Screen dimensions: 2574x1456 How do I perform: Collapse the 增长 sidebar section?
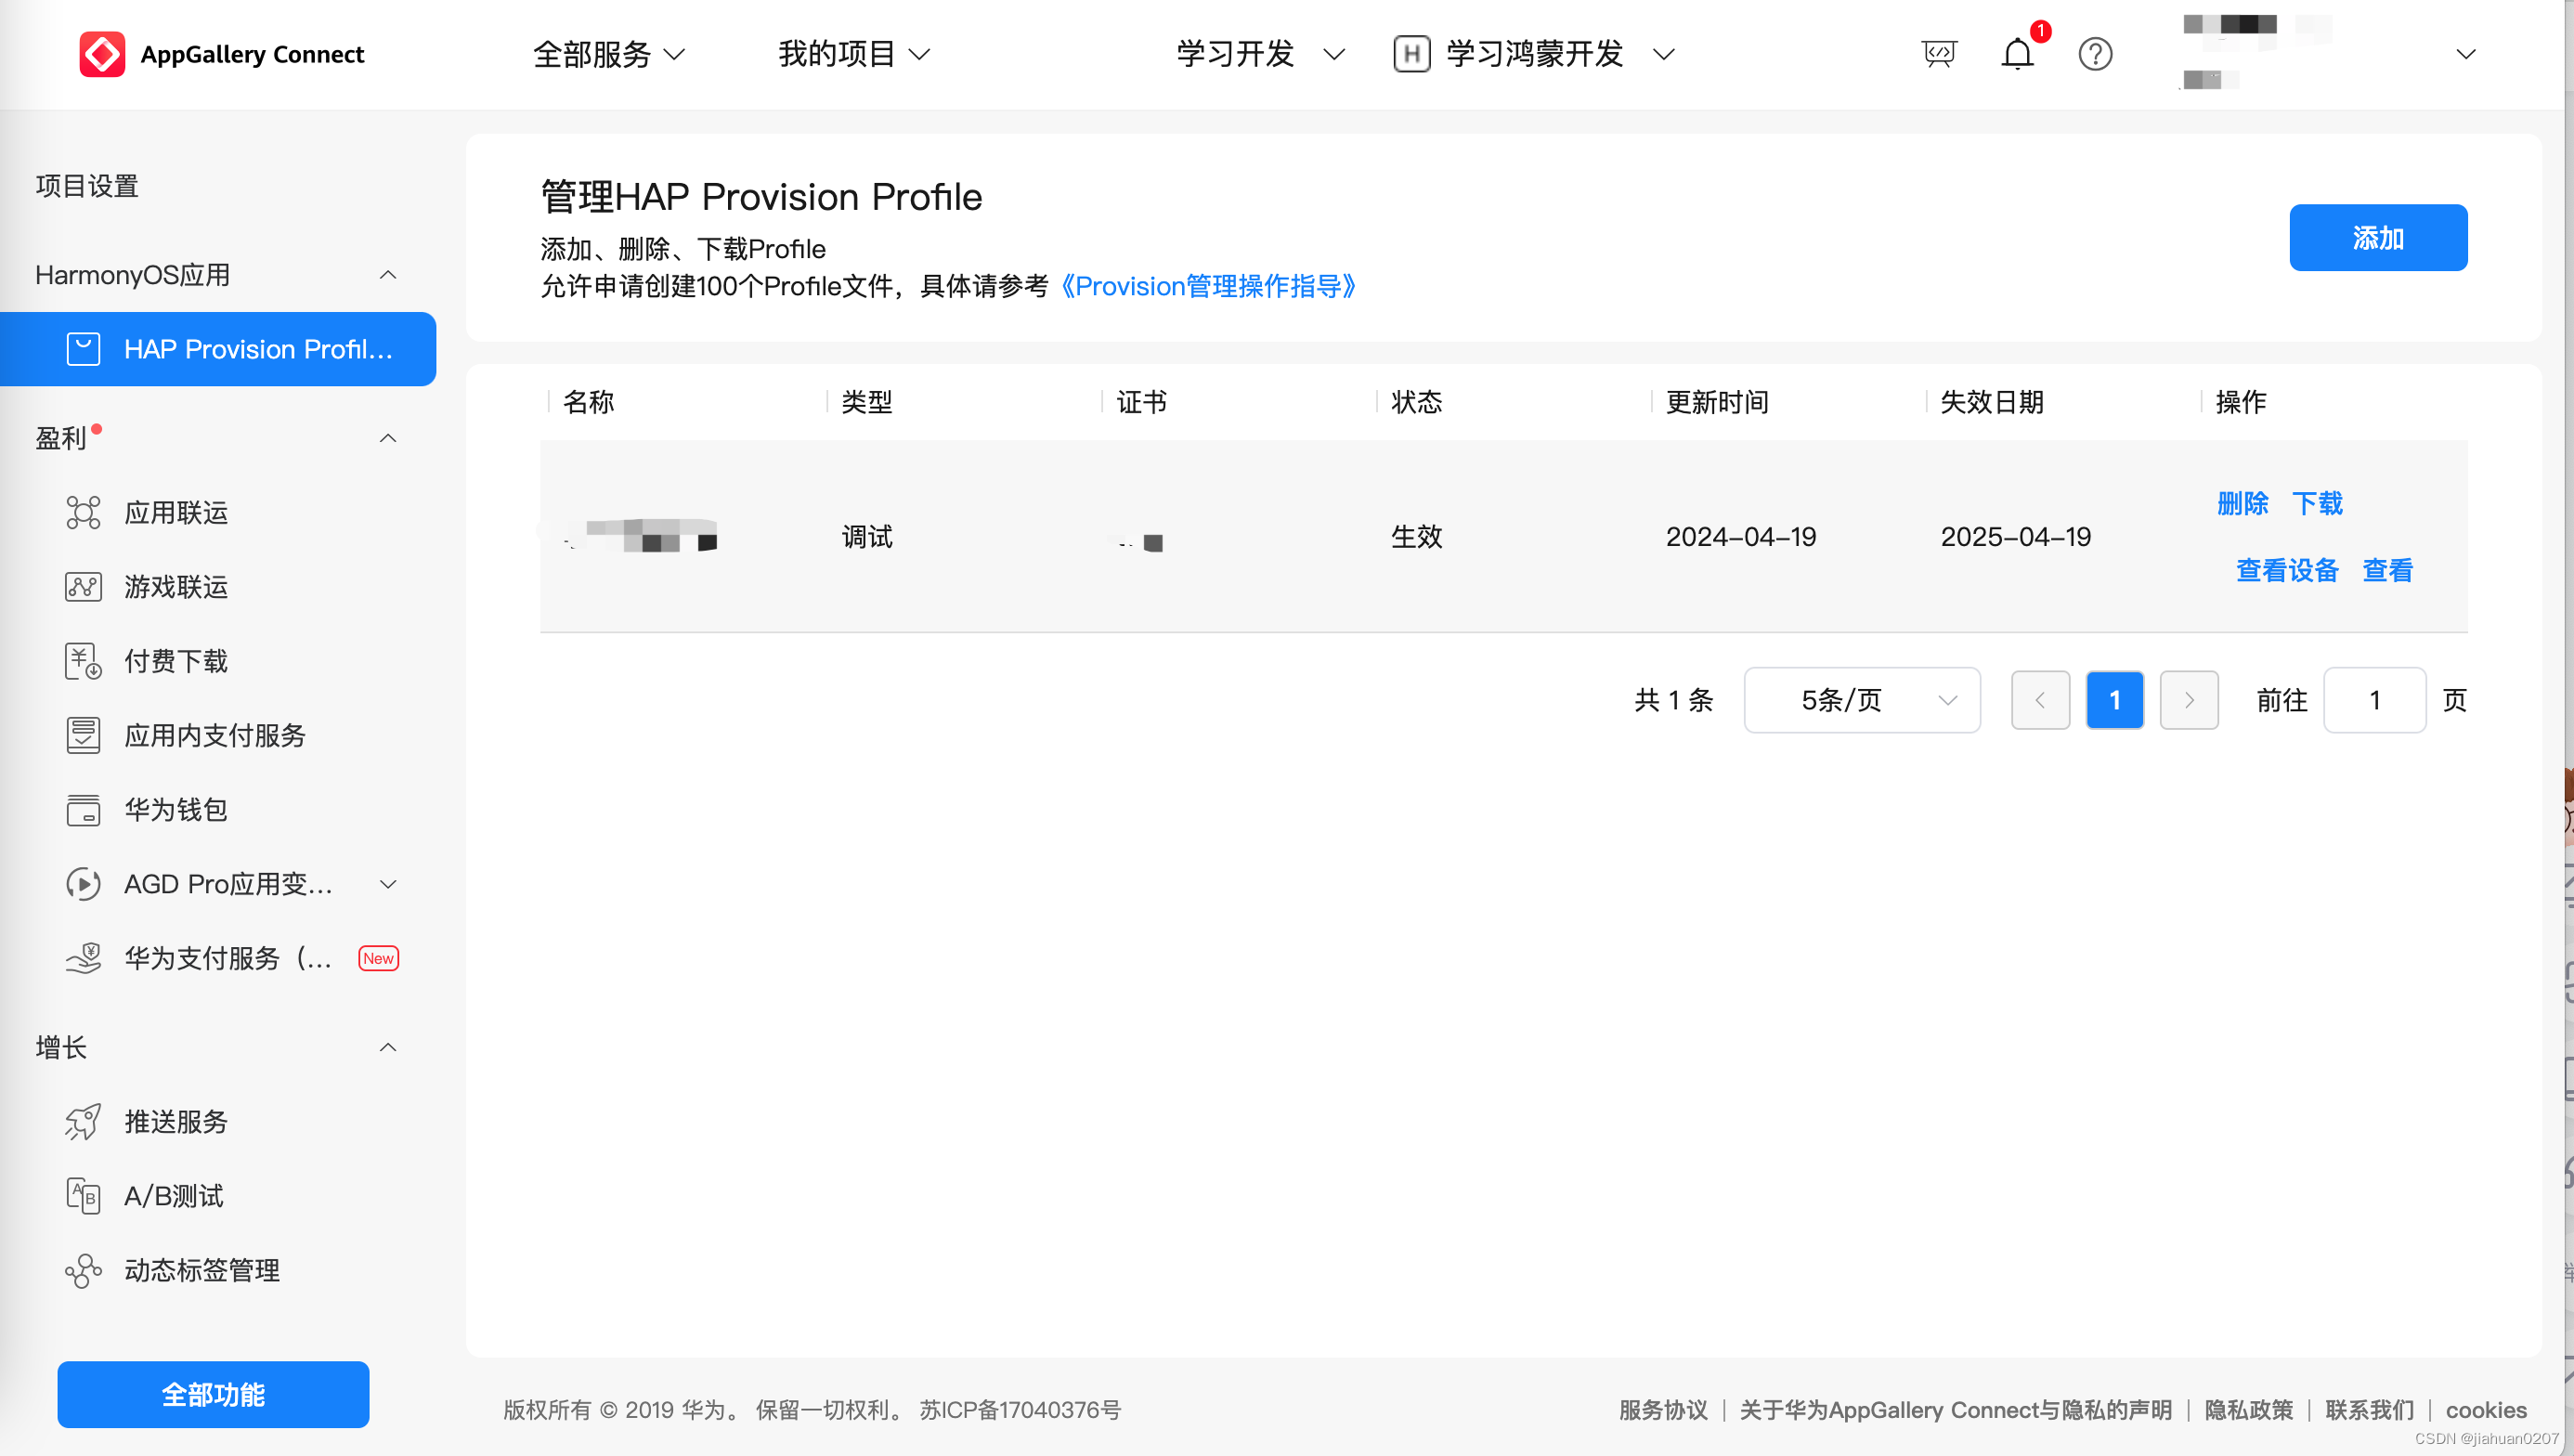click(388, 1047)
